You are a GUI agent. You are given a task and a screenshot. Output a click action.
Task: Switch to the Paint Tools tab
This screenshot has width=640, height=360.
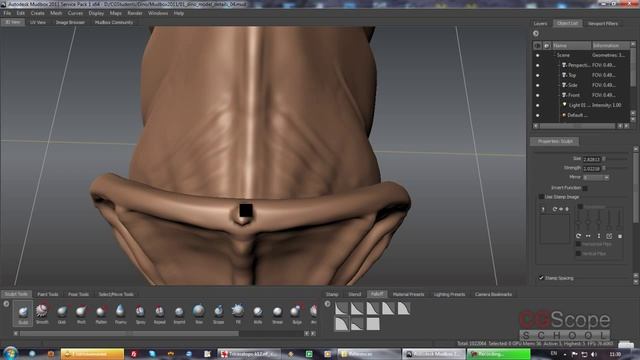pyautogui.click(x=48, y=294)
